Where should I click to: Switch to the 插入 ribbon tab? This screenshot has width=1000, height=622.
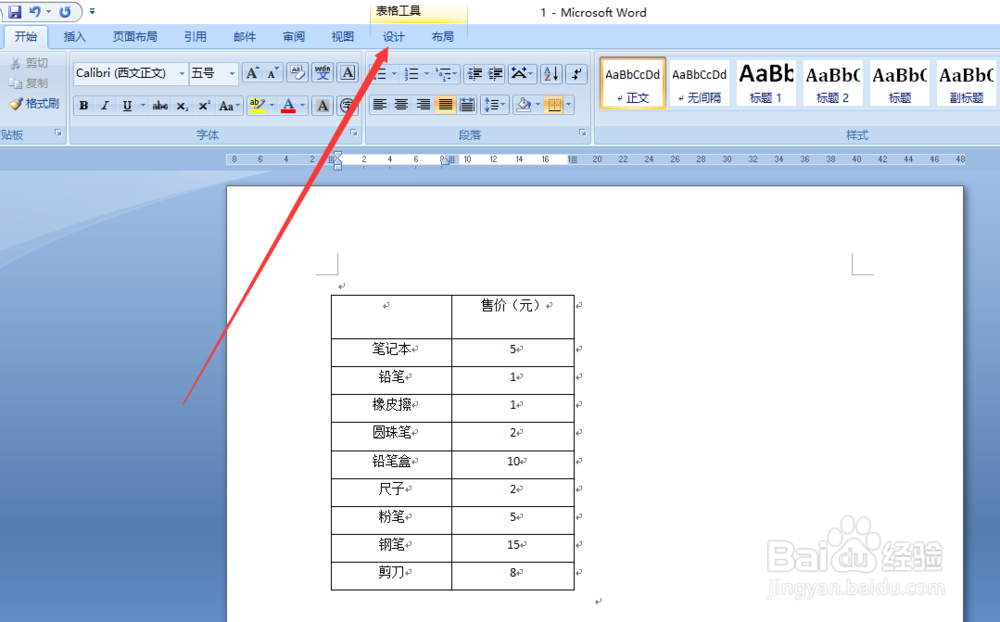[x=75, y=36]
